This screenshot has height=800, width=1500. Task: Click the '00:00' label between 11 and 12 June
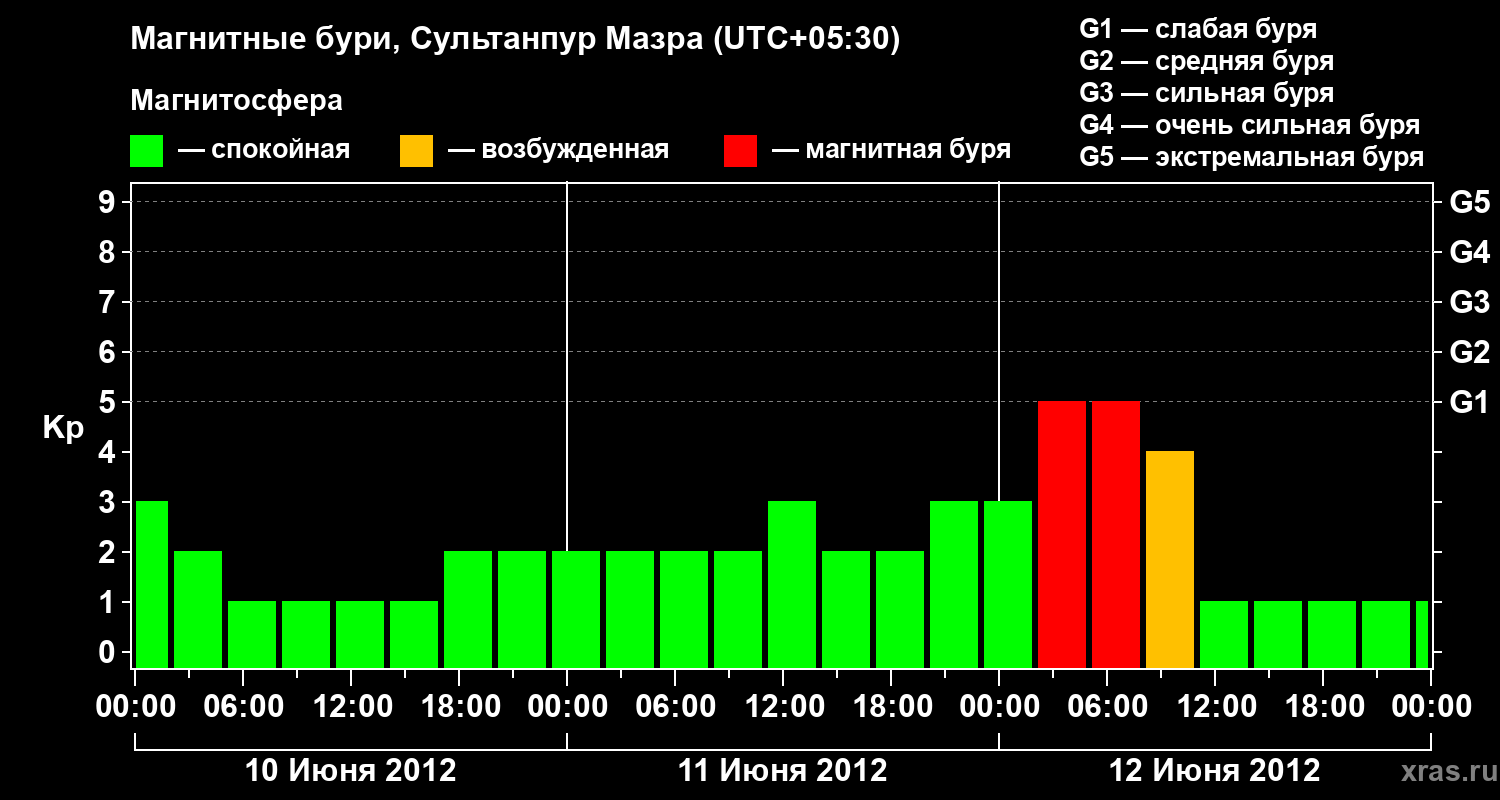click(x=999, y=707)
